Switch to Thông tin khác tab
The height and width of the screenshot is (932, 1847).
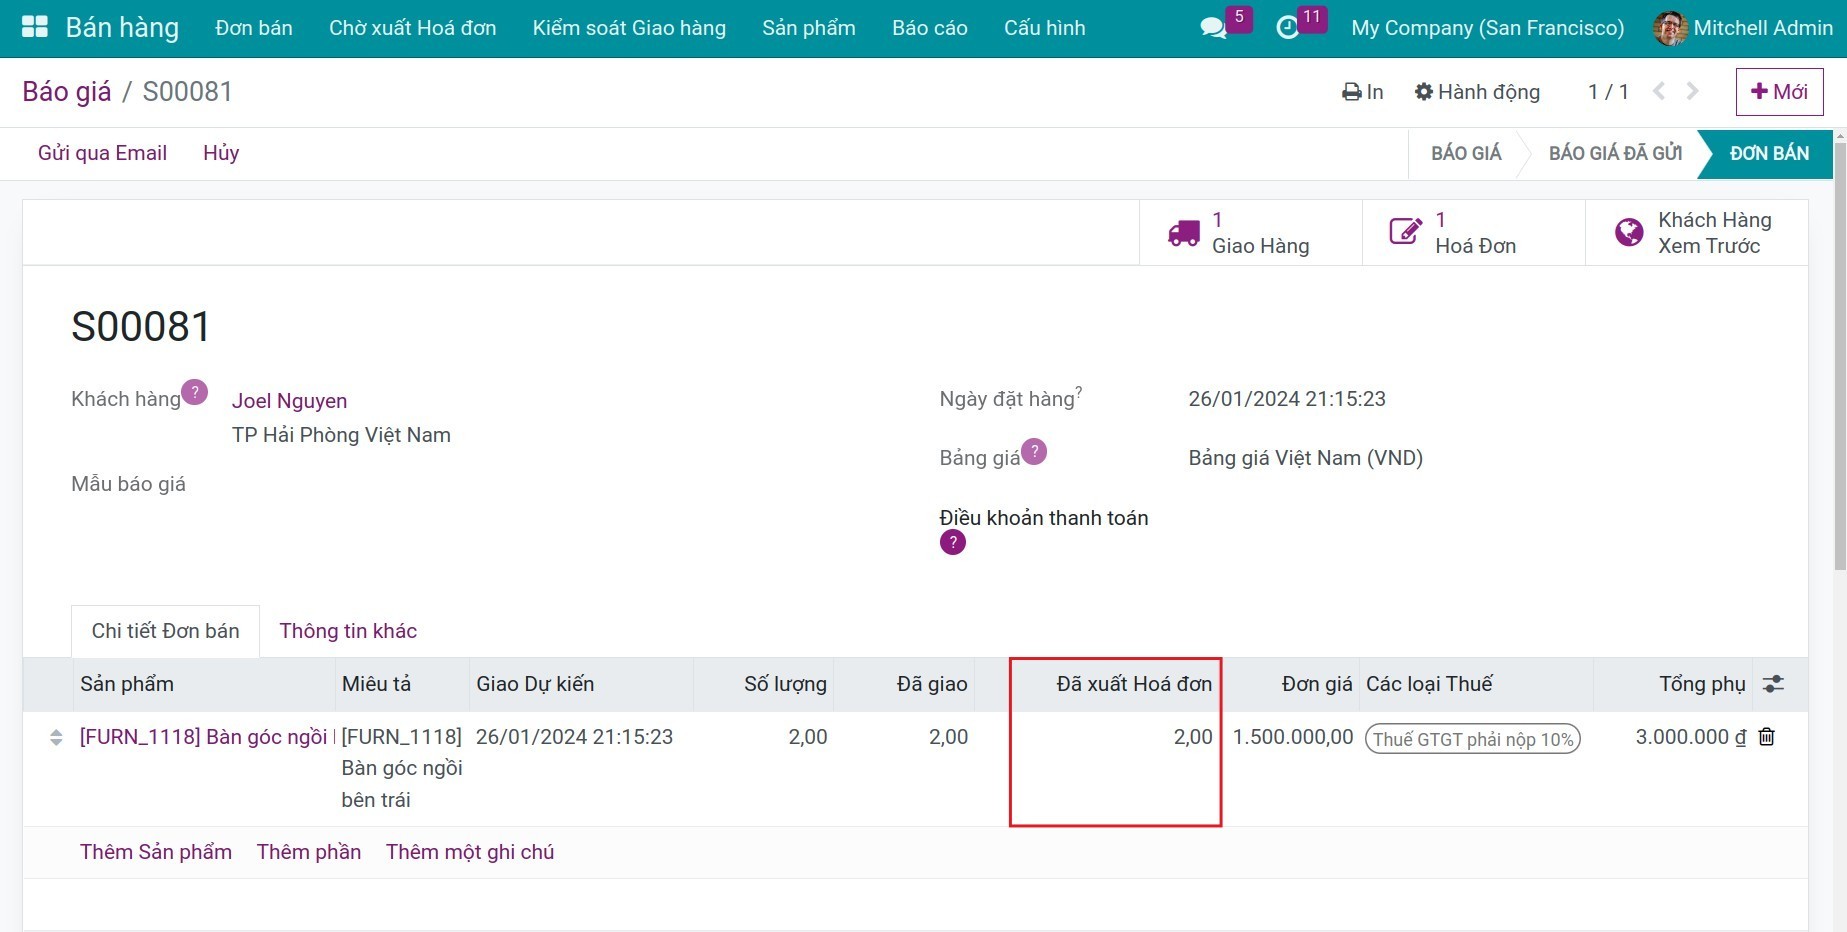point(348,631)
